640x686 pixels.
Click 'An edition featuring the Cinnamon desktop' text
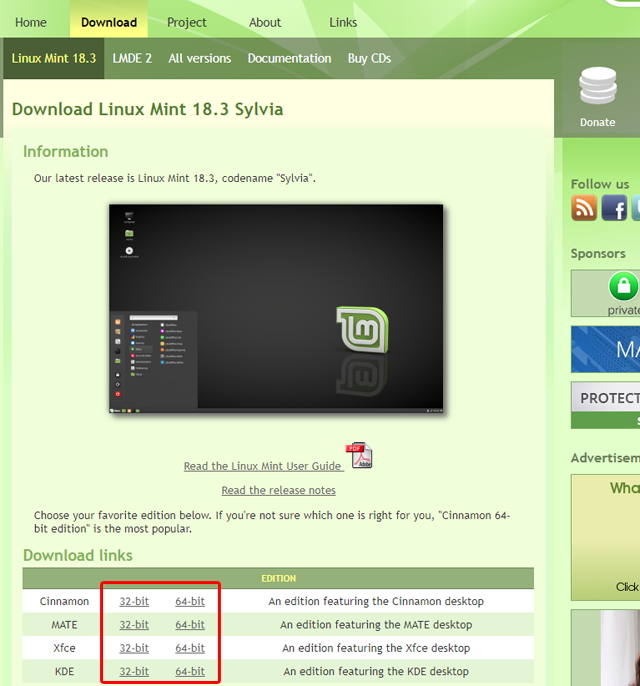point(376,601)
